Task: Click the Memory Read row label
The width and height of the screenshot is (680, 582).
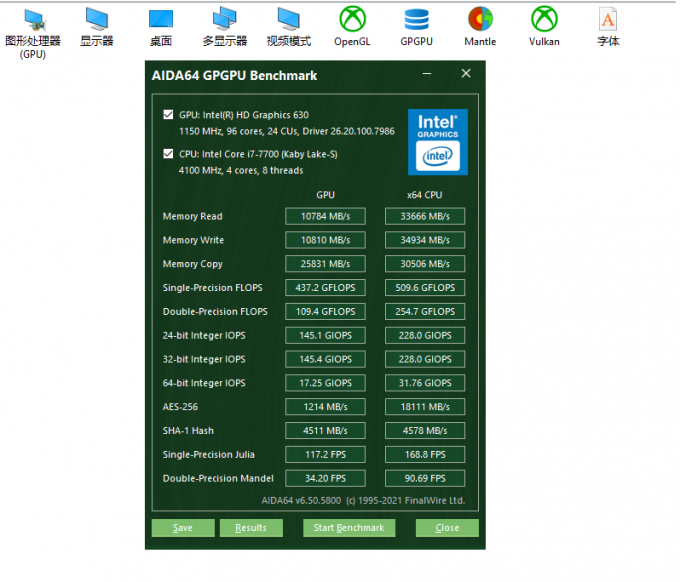Action: [x=193, y=216]
